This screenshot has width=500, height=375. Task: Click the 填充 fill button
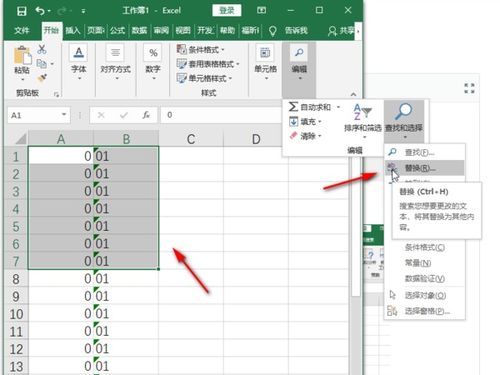click(x=305, y=122)
